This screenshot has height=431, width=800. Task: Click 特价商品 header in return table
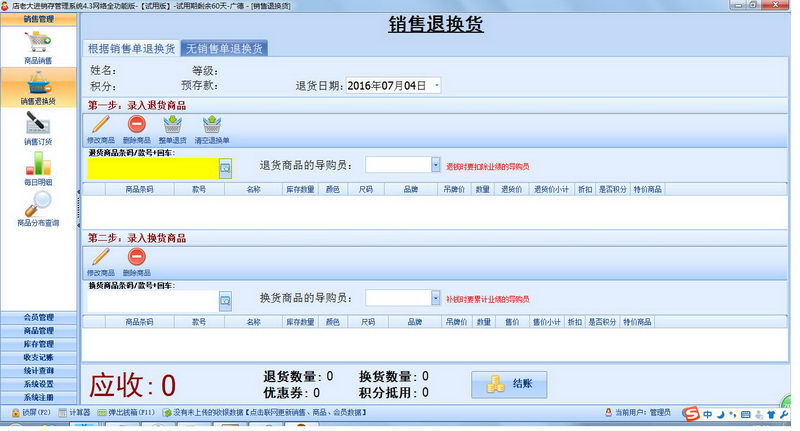[x=647, y=189]
